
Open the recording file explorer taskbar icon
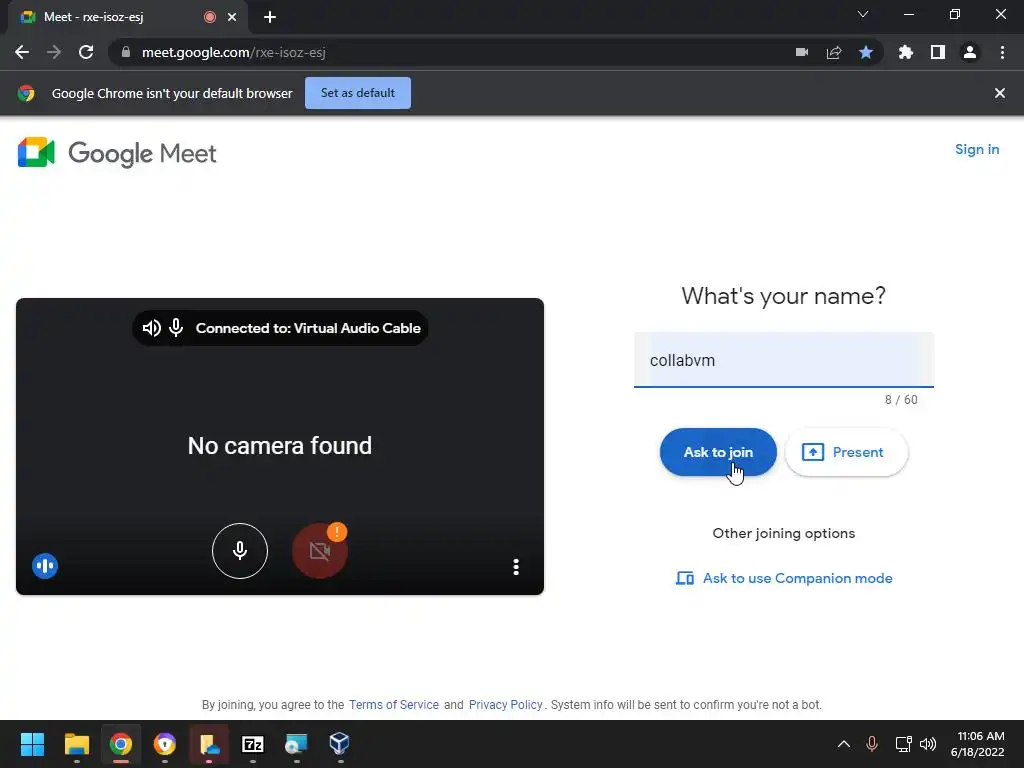pyautogui.click(x=209, y=744)
